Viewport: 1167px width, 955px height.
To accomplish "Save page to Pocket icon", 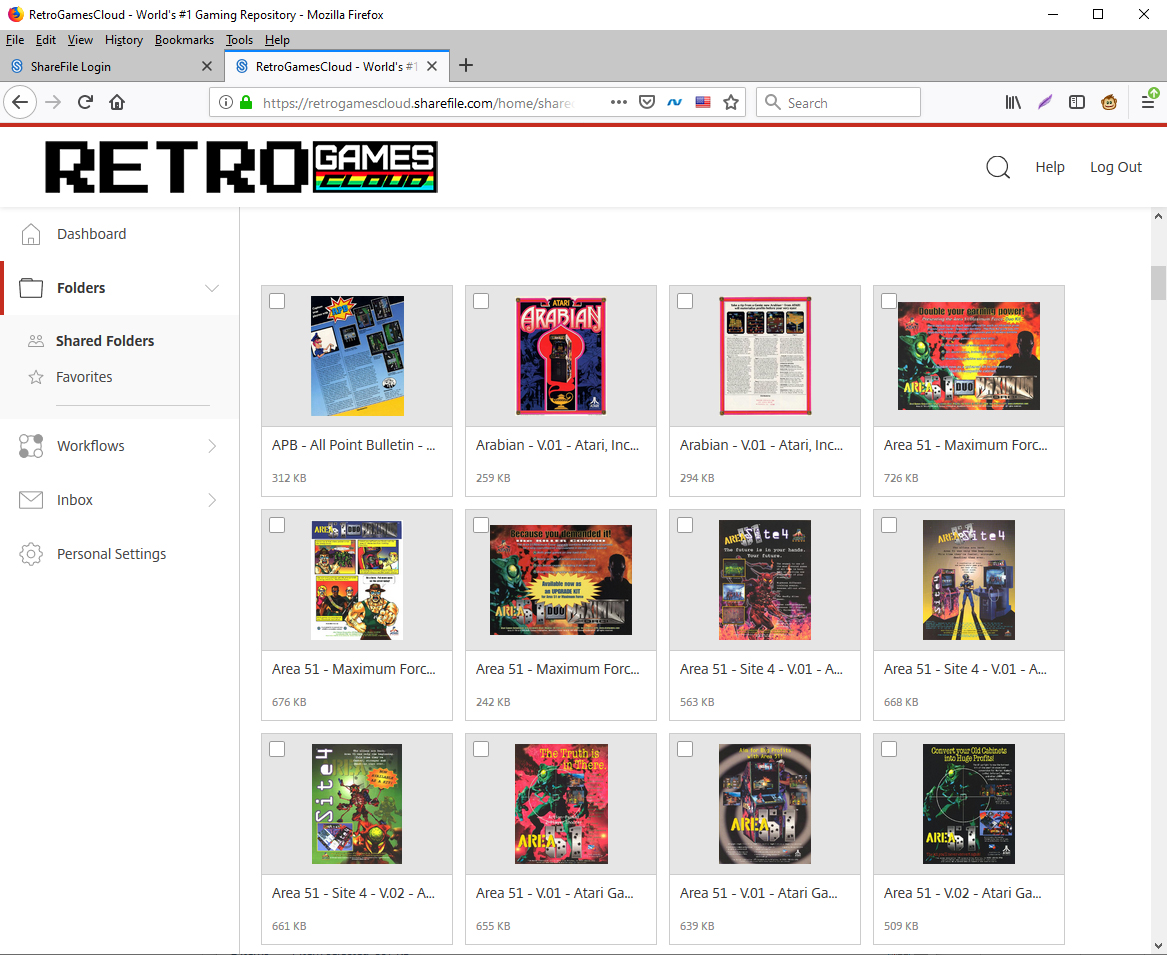I will point(647,103).
